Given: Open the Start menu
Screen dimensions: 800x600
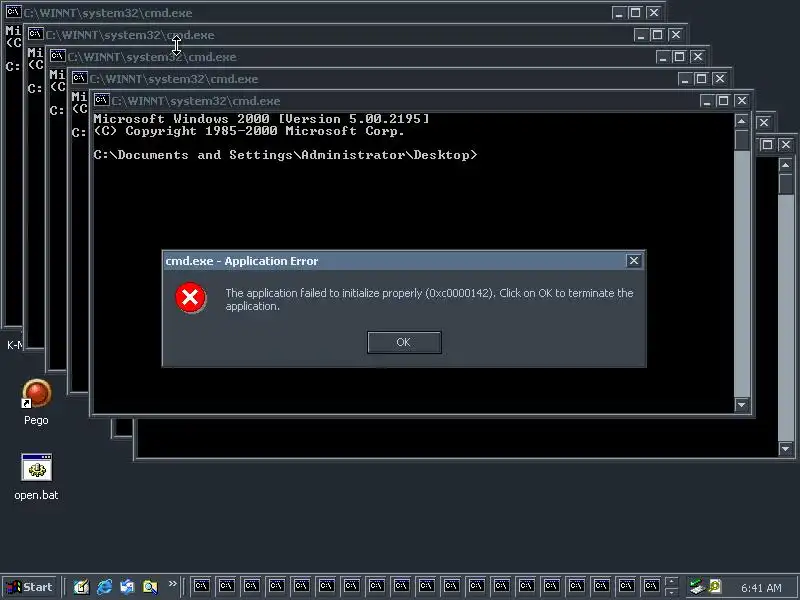Looking at the screenshot, I should click(x=30, y=587).
